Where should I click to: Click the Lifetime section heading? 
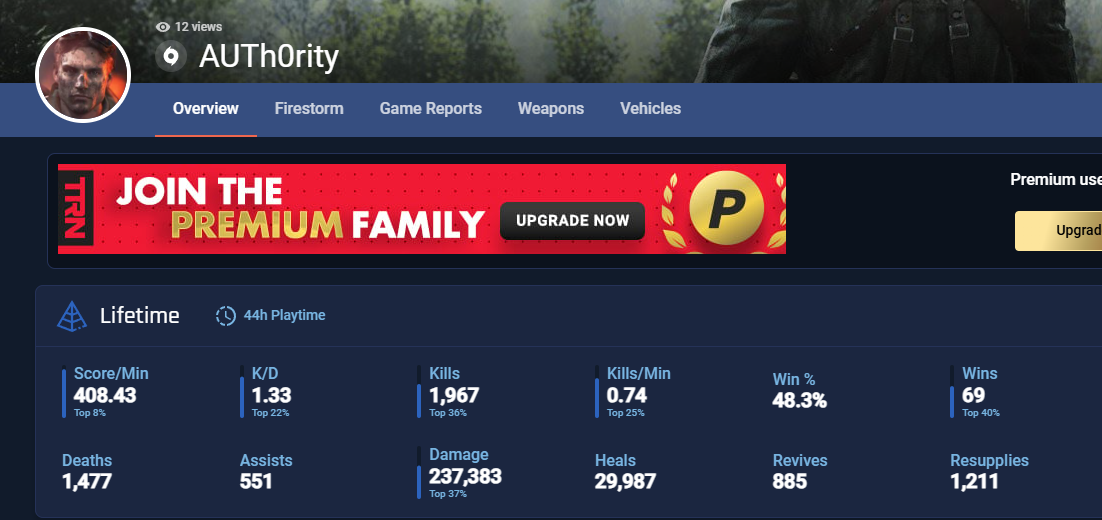(x=140, y=316)
